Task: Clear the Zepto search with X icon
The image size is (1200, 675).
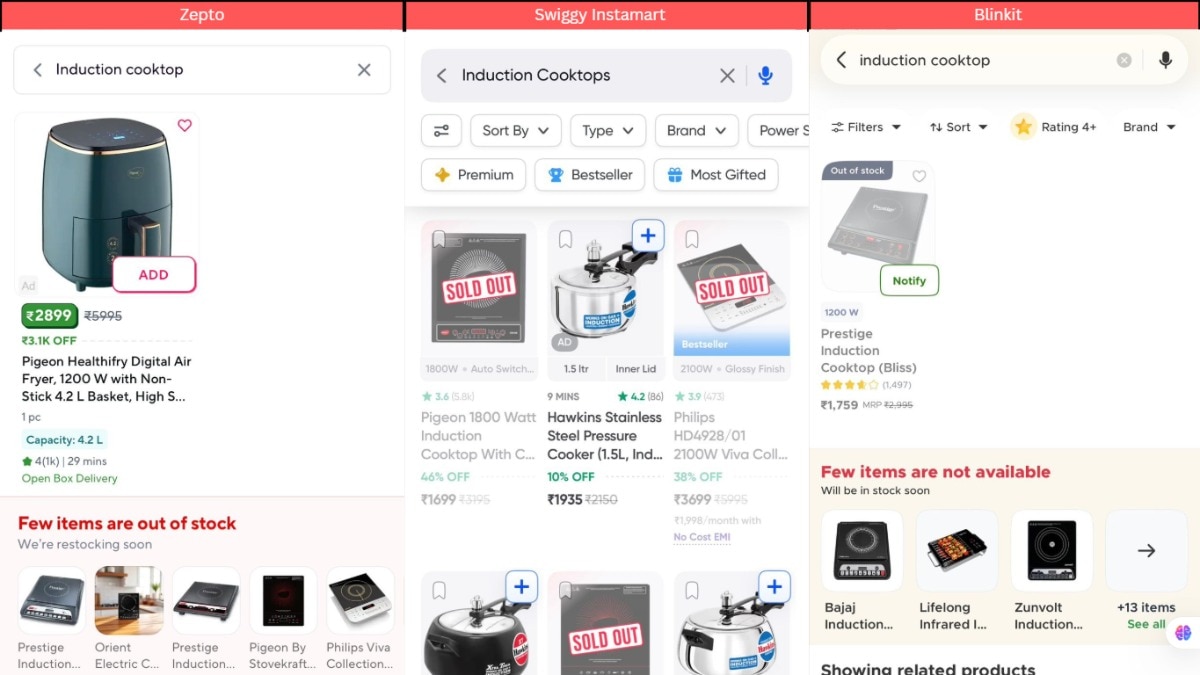Action: (364, 70)
